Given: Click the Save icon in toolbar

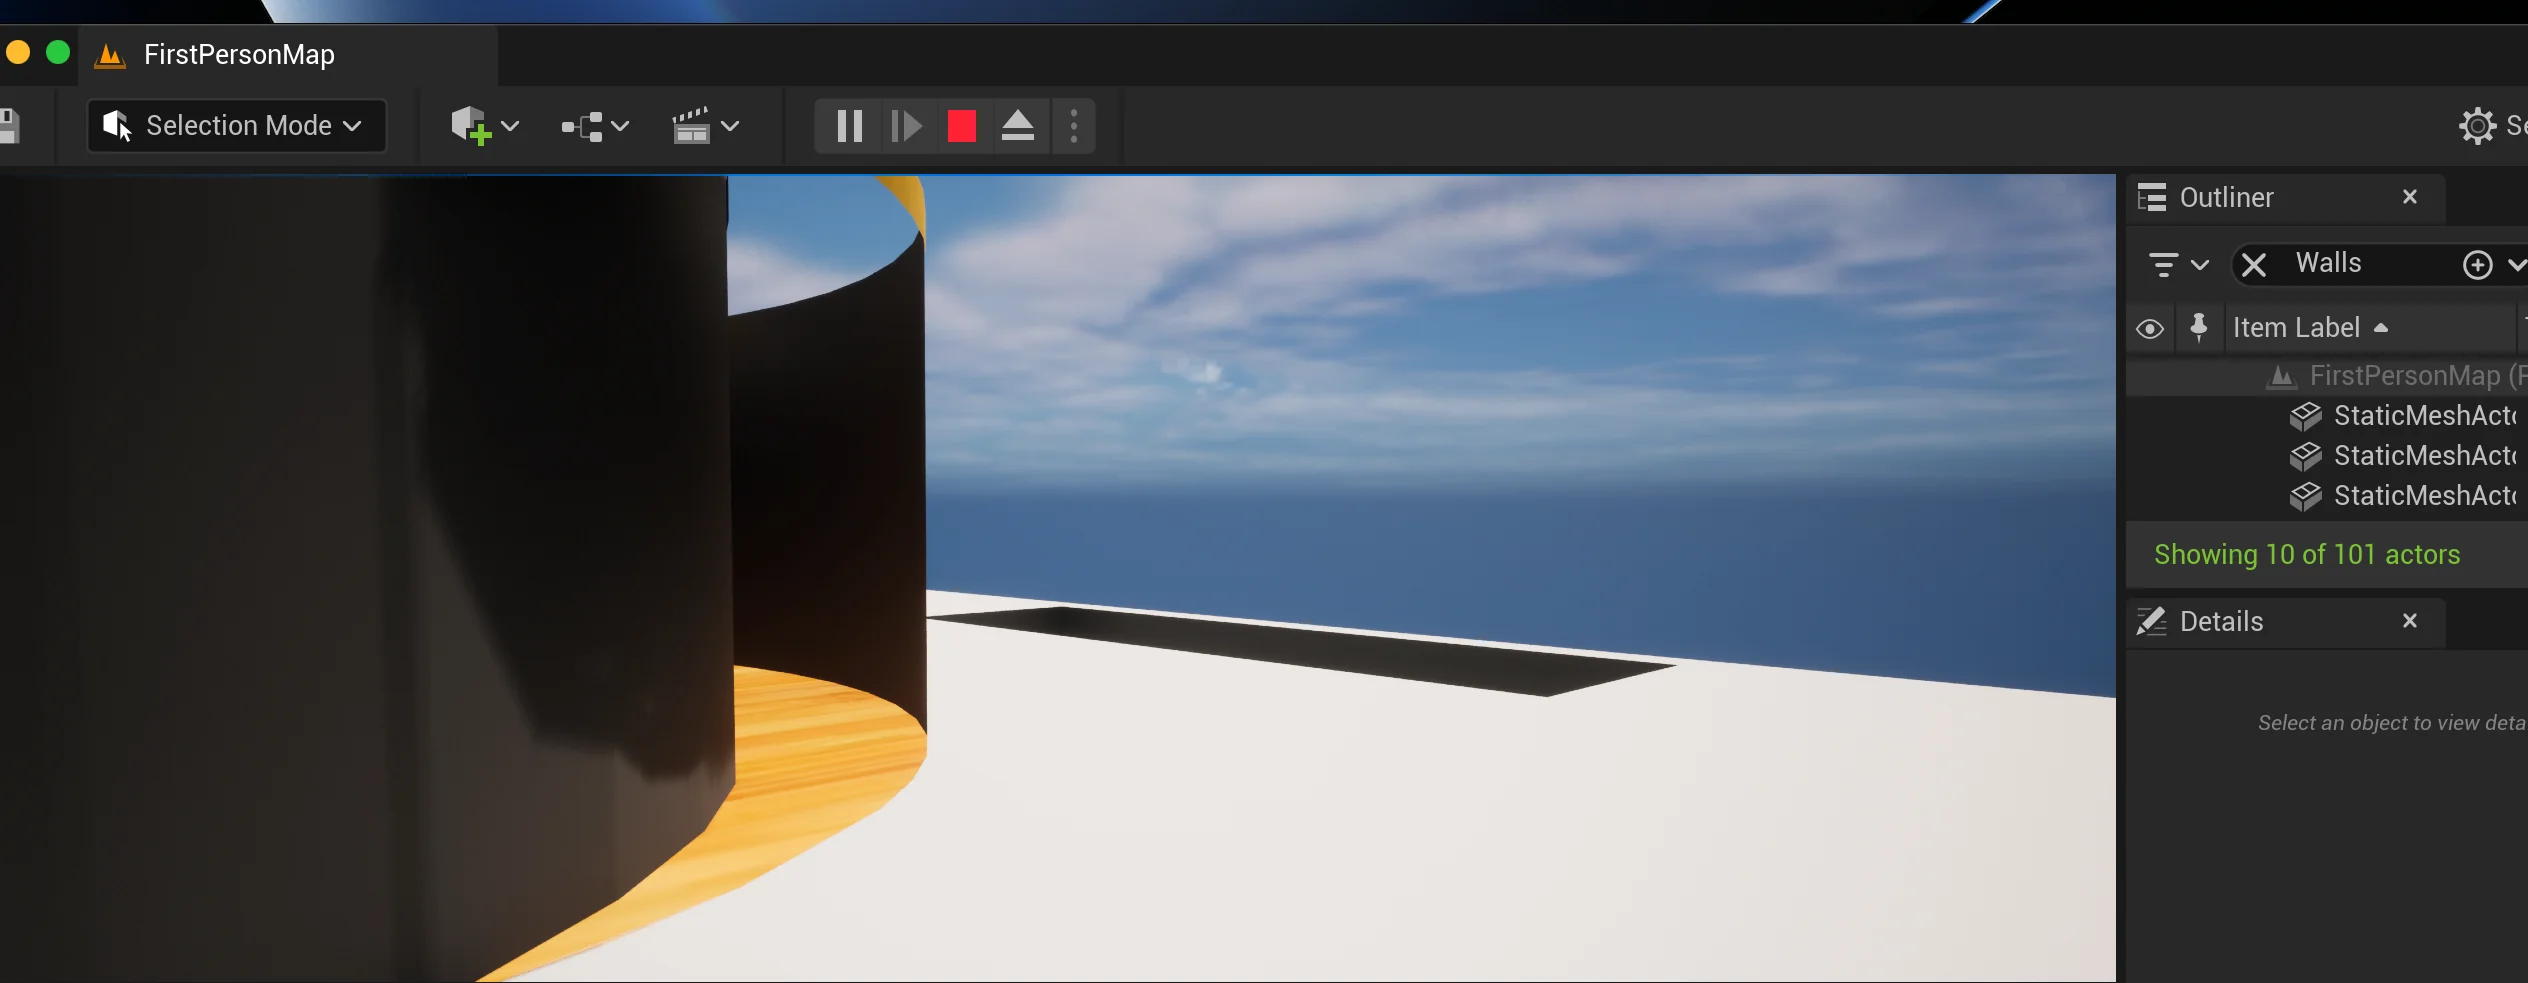Looking at the screenshot, I should point(9,126).
